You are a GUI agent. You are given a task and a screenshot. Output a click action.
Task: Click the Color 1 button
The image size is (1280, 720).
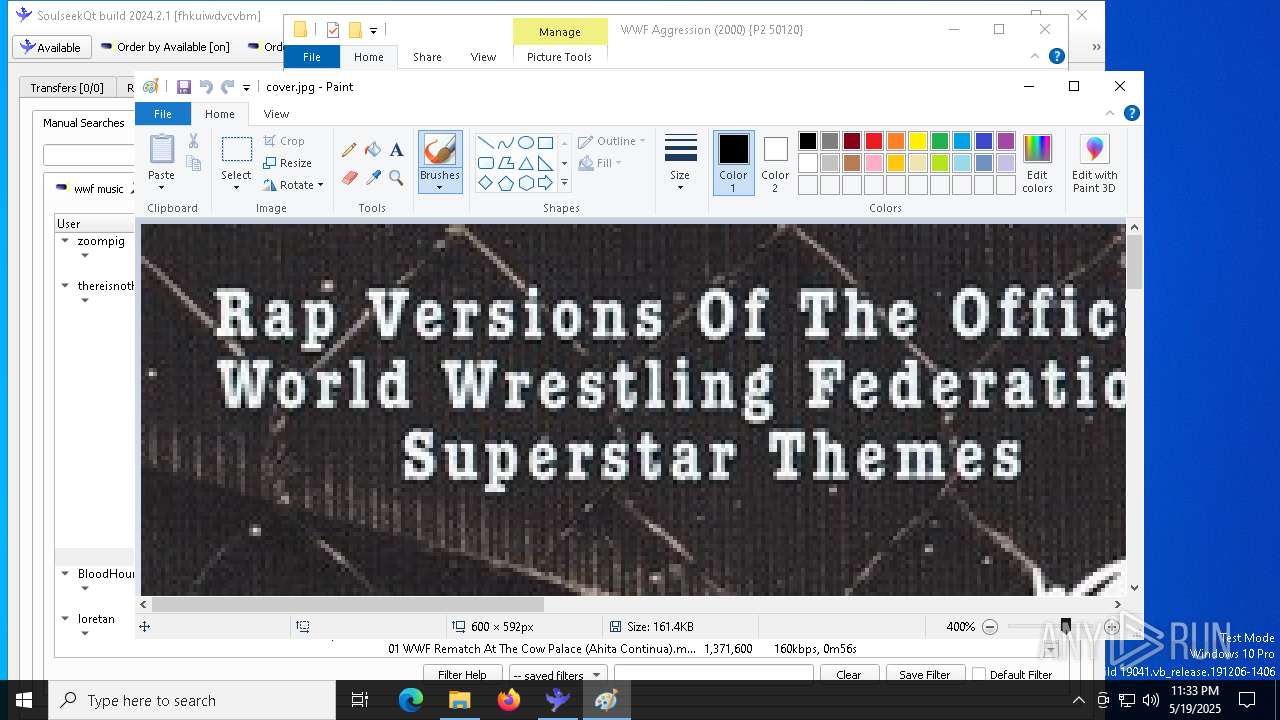point(733,163)
